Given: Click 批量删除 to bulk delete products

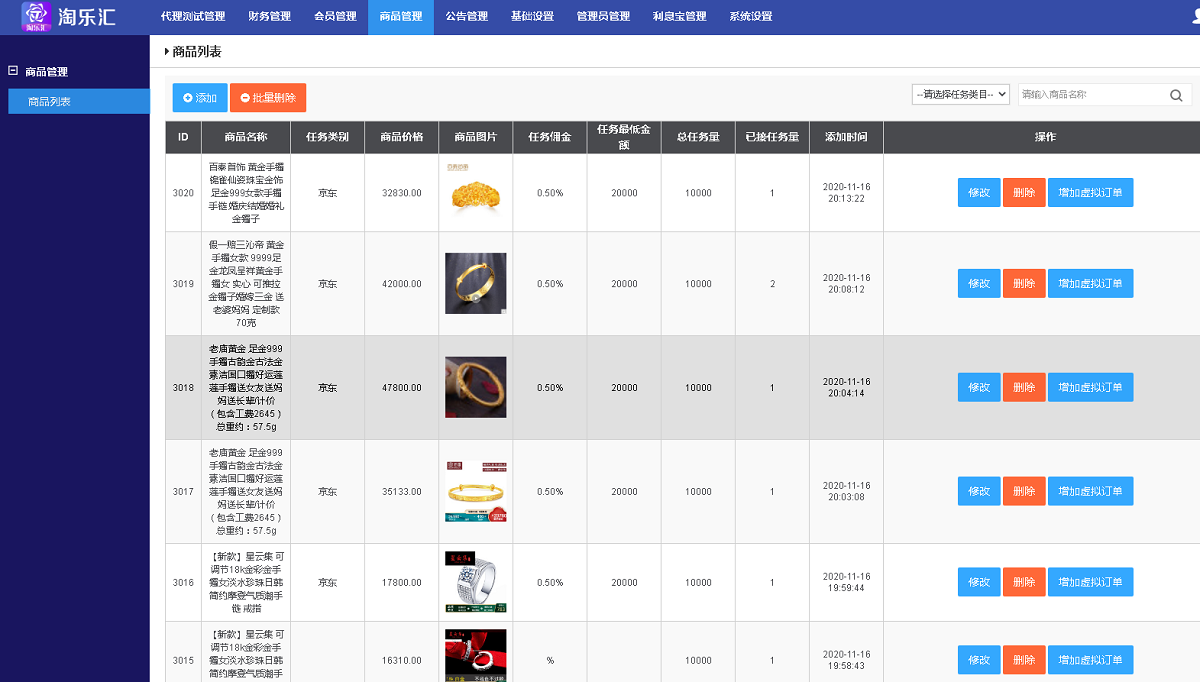Looking at the screenshot, I should pyautogui.click(x=266, y=97).
